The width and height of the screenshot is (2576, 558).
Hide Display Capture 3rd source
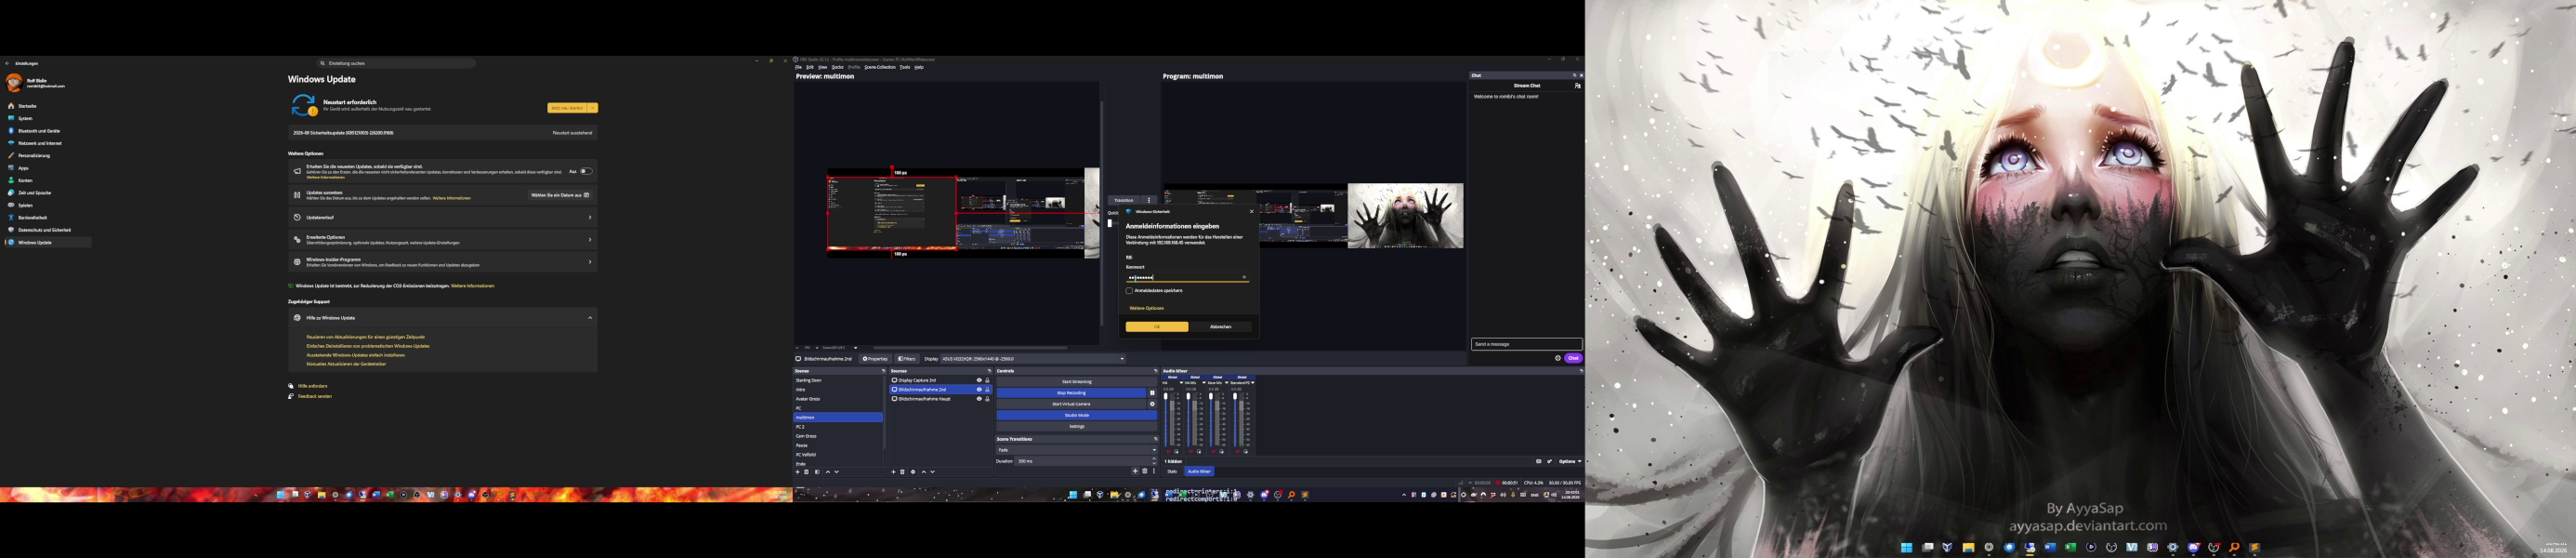point(979,381)
